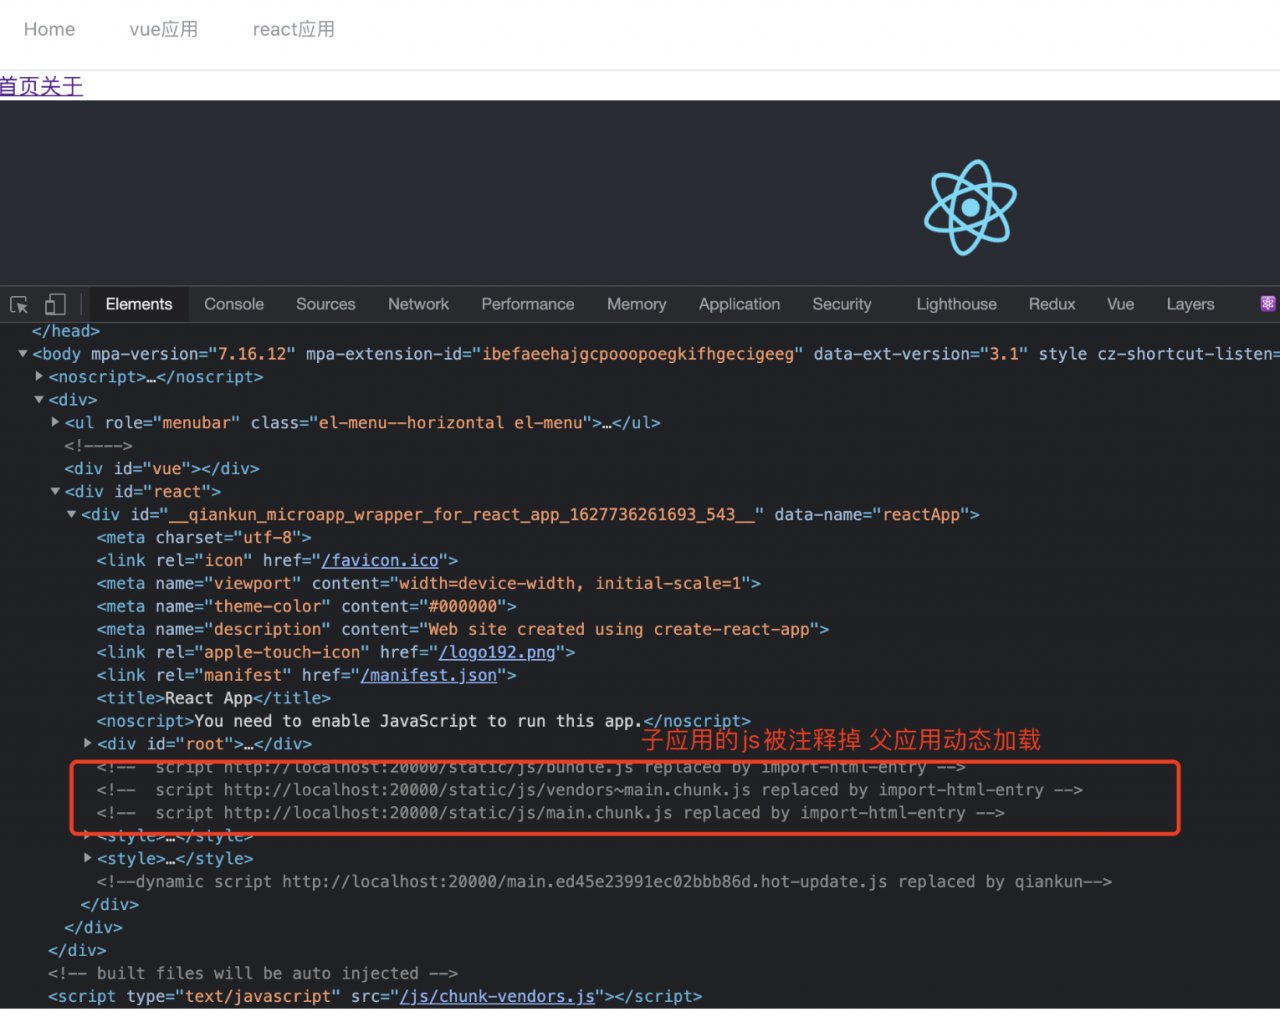Select the "built files will be auto injected" comment
Viewport: 1280px width, 1022px height.
(253, 974)
